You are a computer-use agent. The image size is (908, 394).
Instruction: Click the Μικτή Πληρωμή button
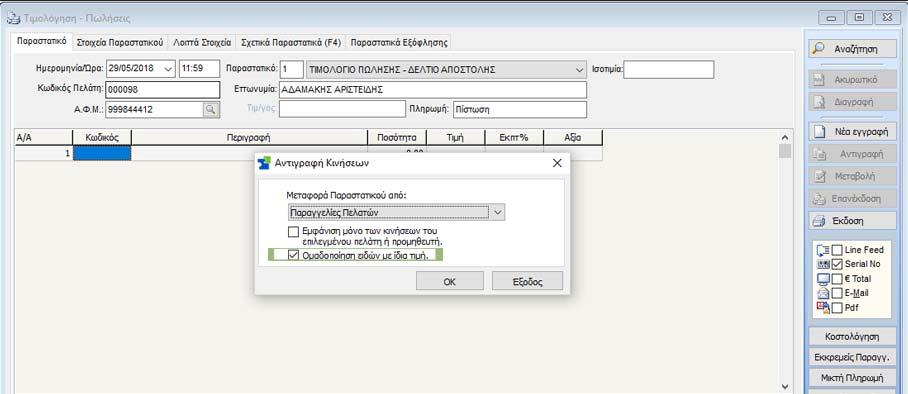point(852,378)
